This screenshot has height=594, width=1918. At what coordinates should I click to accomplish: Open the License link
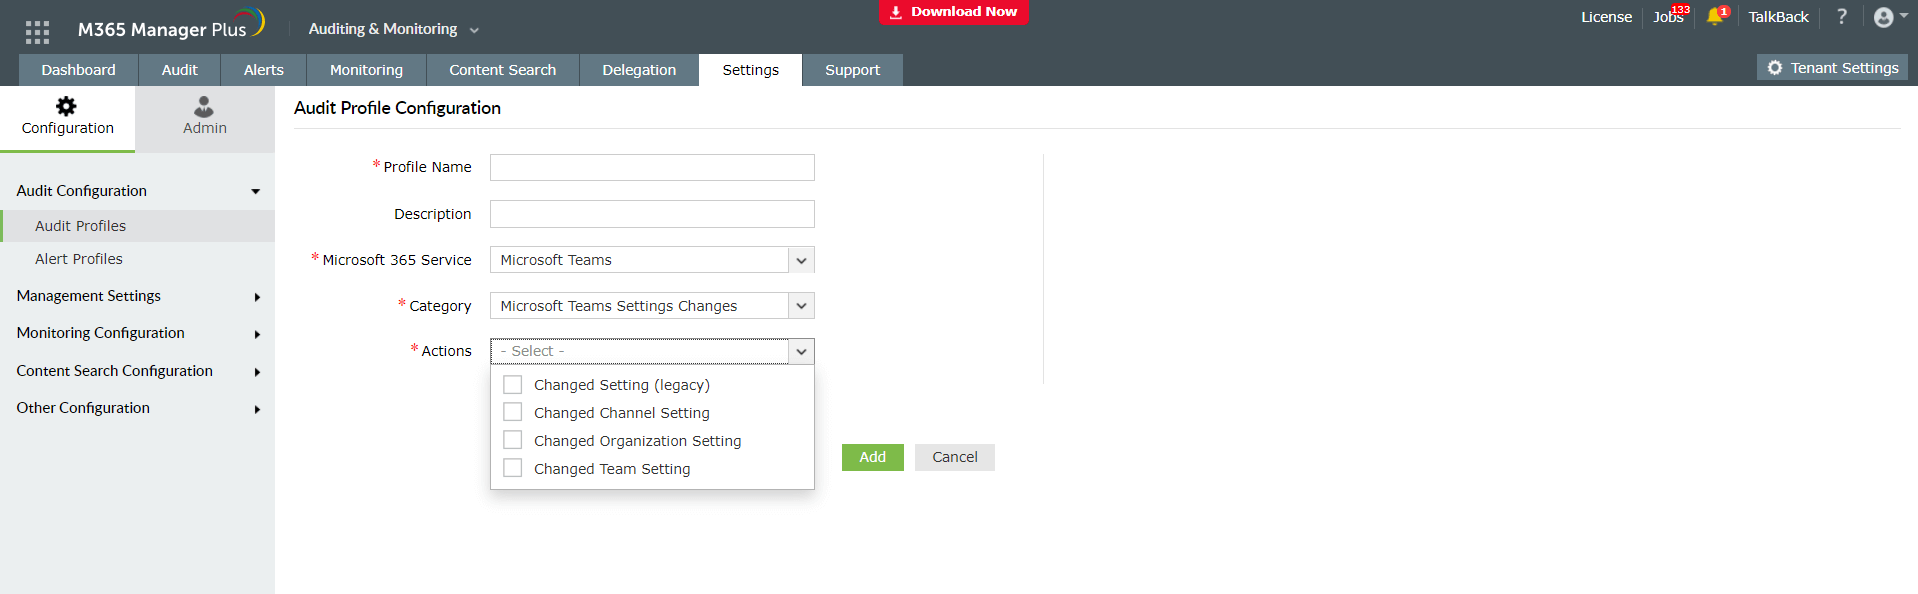[1606, 17]
